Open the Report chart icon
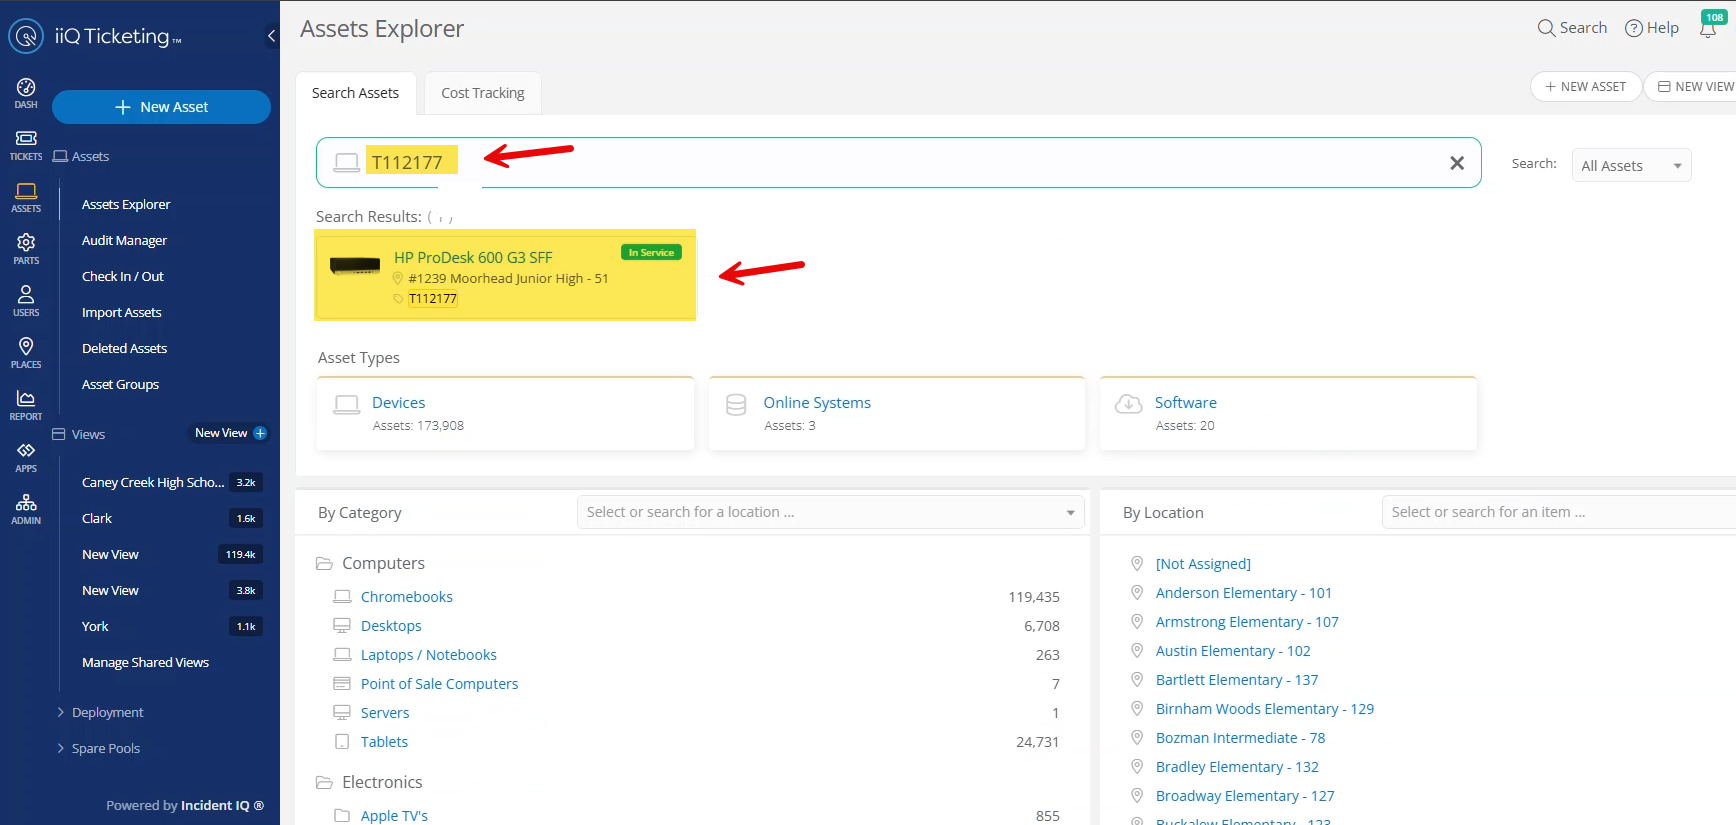 [x=26, y=404]
